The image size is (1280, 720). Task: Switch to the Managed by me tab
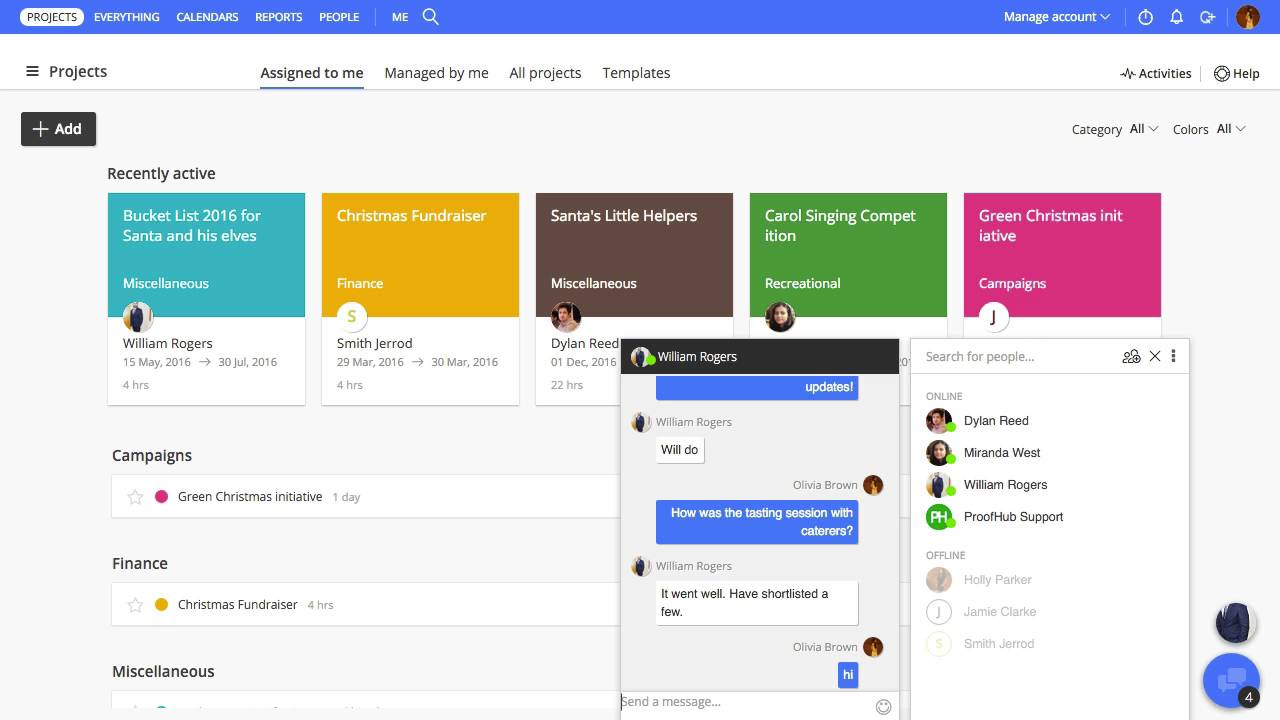point(437,72)
